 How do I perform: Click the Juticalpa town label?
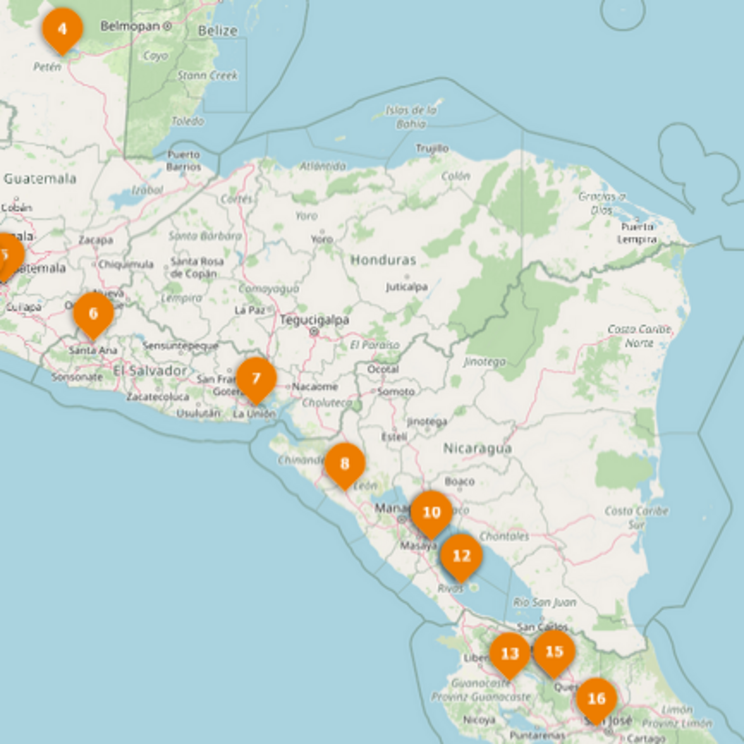[x=407, y=287]
